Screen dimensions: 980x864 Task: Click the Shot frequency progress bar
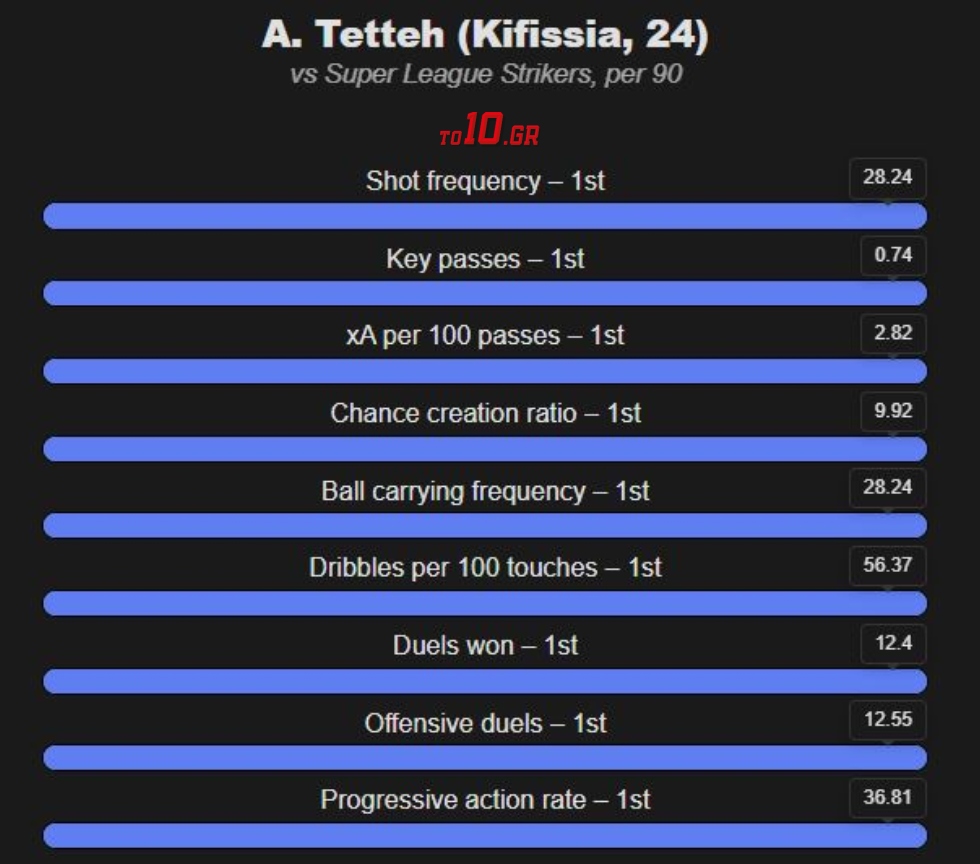(485, 216)
